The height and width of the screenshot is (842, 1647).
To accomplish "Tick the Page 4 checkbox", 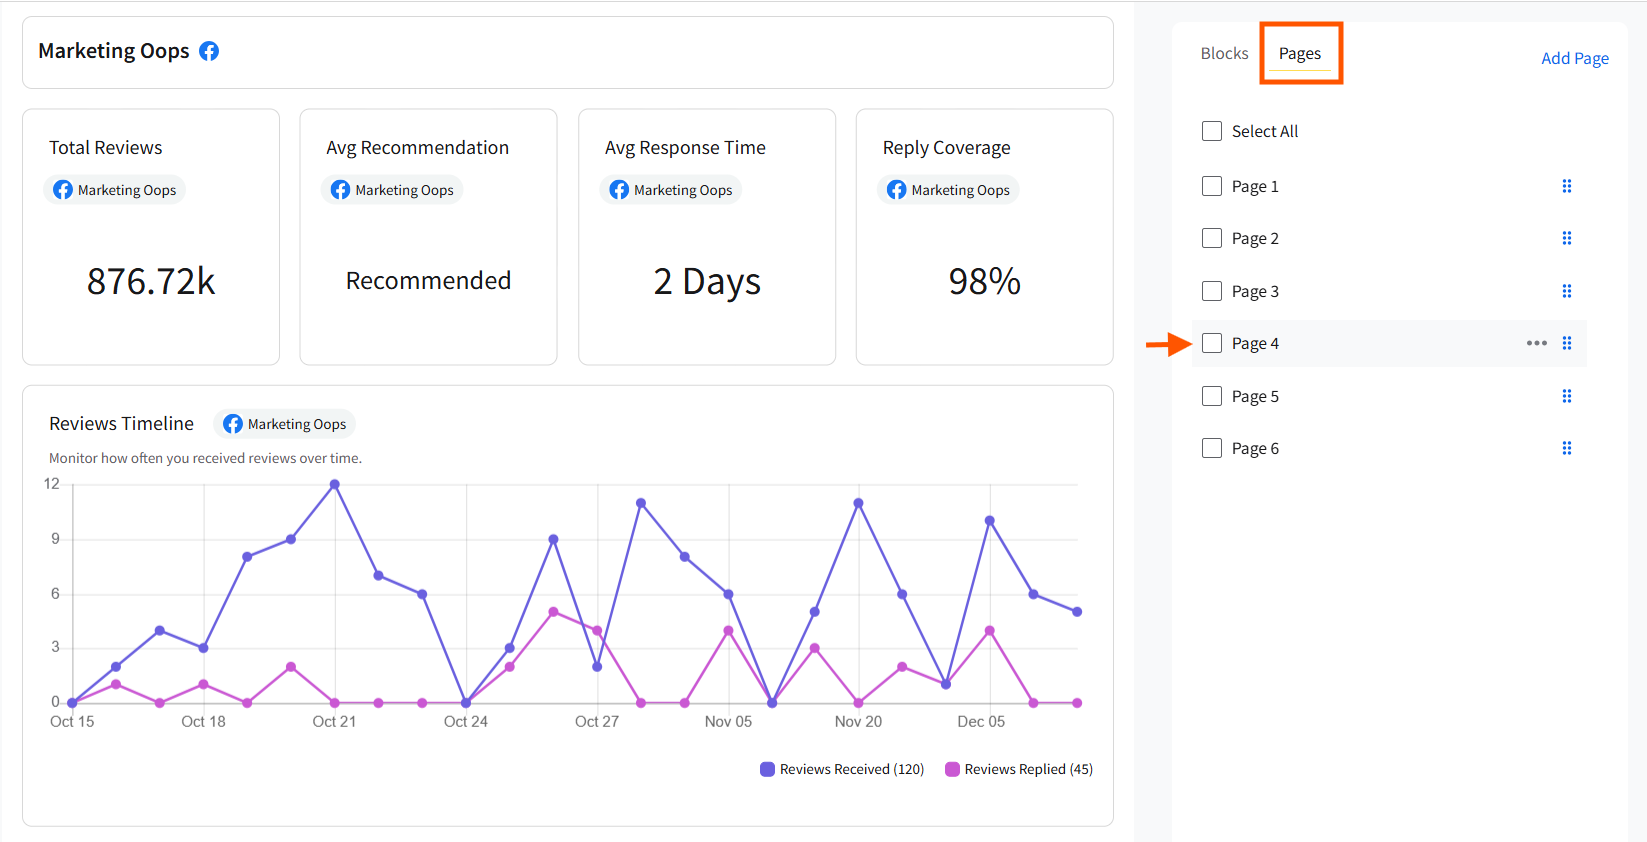I will coord(1212,343).
